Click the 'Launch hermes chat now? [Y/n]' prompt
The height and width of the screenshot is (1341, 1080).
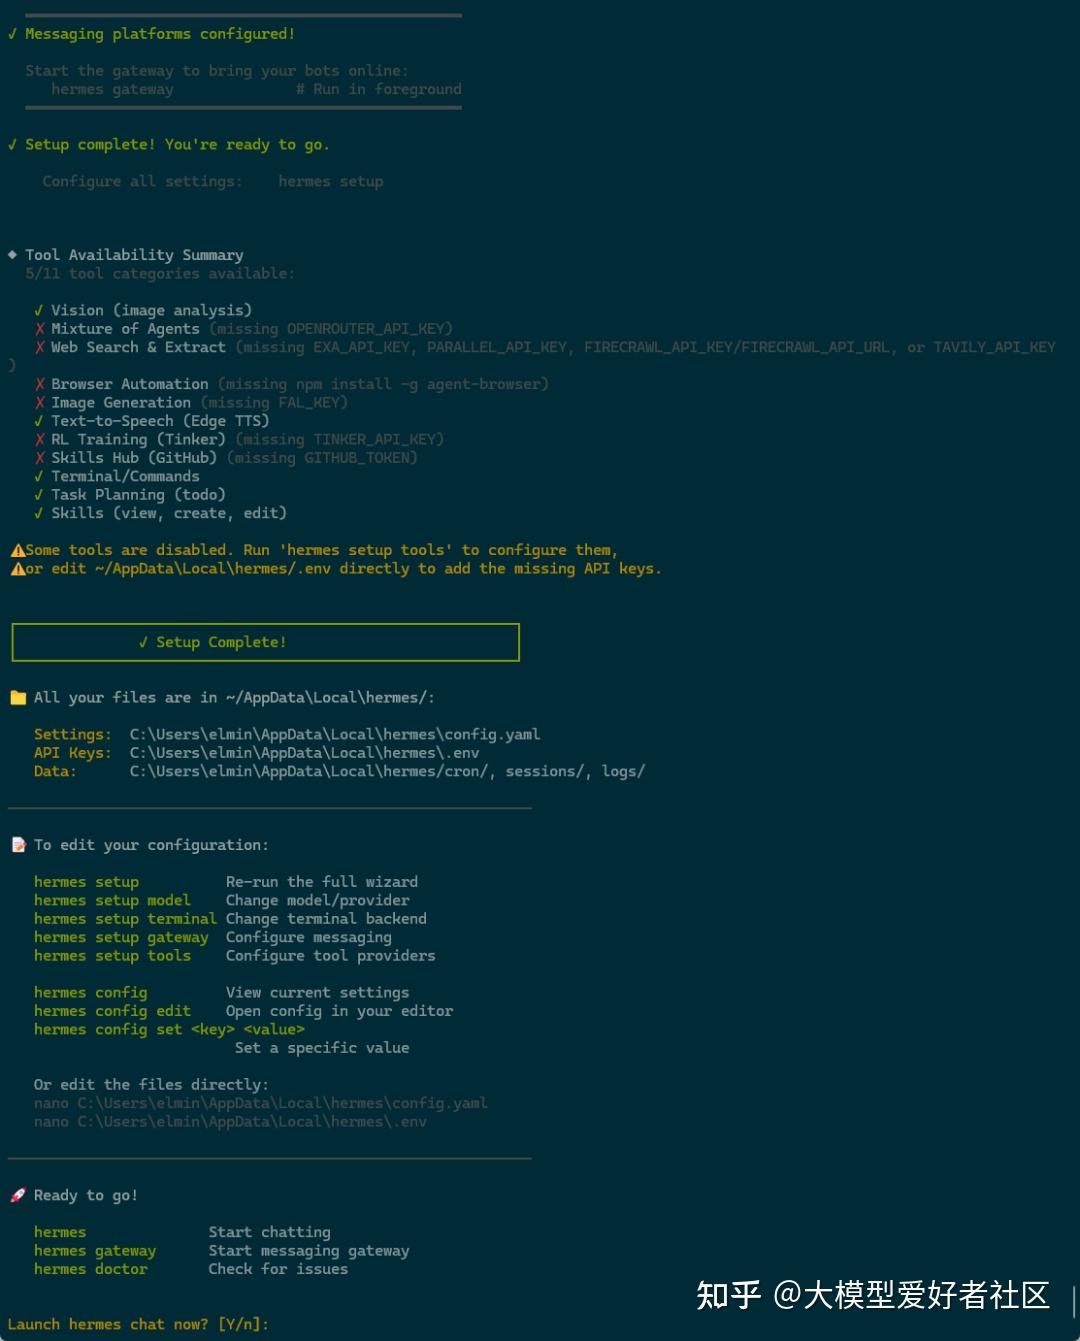[x=138, y=1324]
